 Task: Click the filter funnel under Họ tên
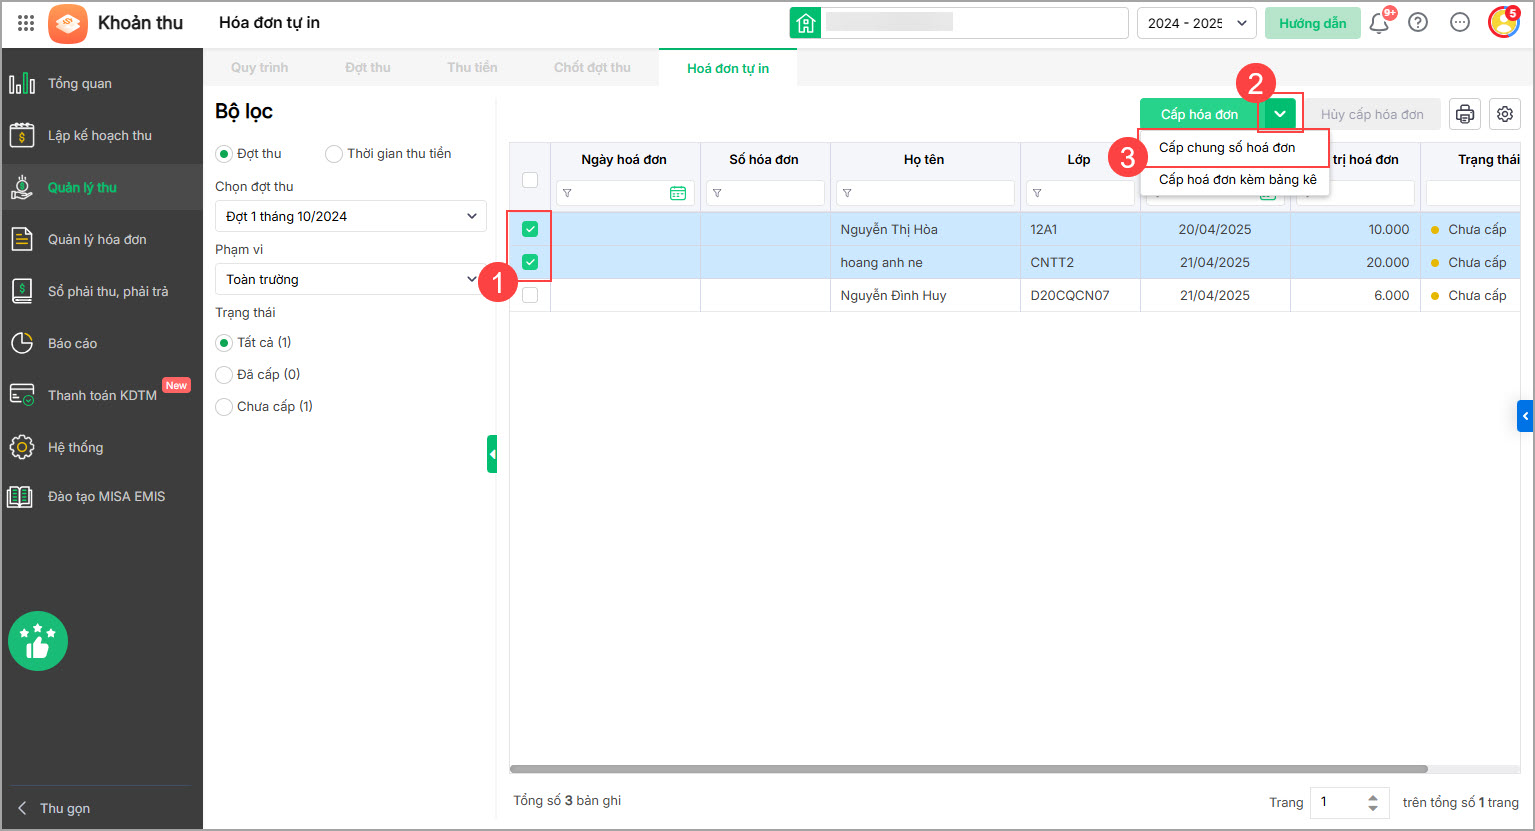(x=846, y=193)
